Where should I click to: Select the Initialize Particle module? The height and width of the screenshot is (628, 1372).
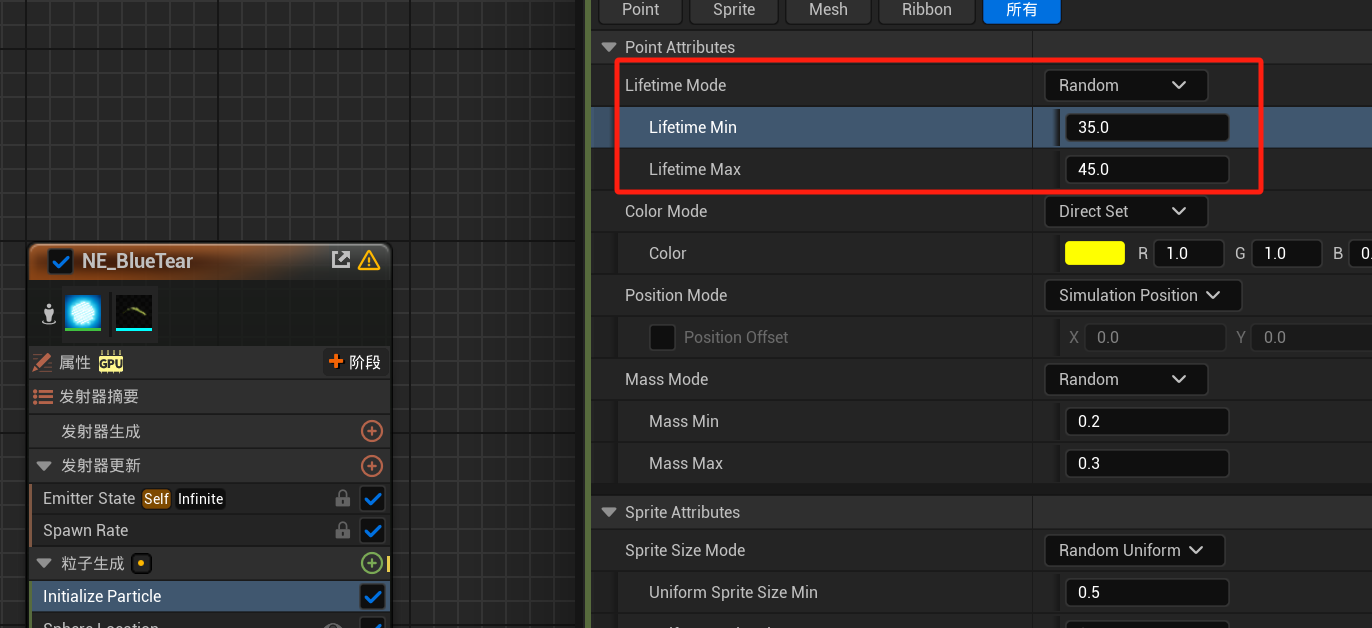point(210,596)
